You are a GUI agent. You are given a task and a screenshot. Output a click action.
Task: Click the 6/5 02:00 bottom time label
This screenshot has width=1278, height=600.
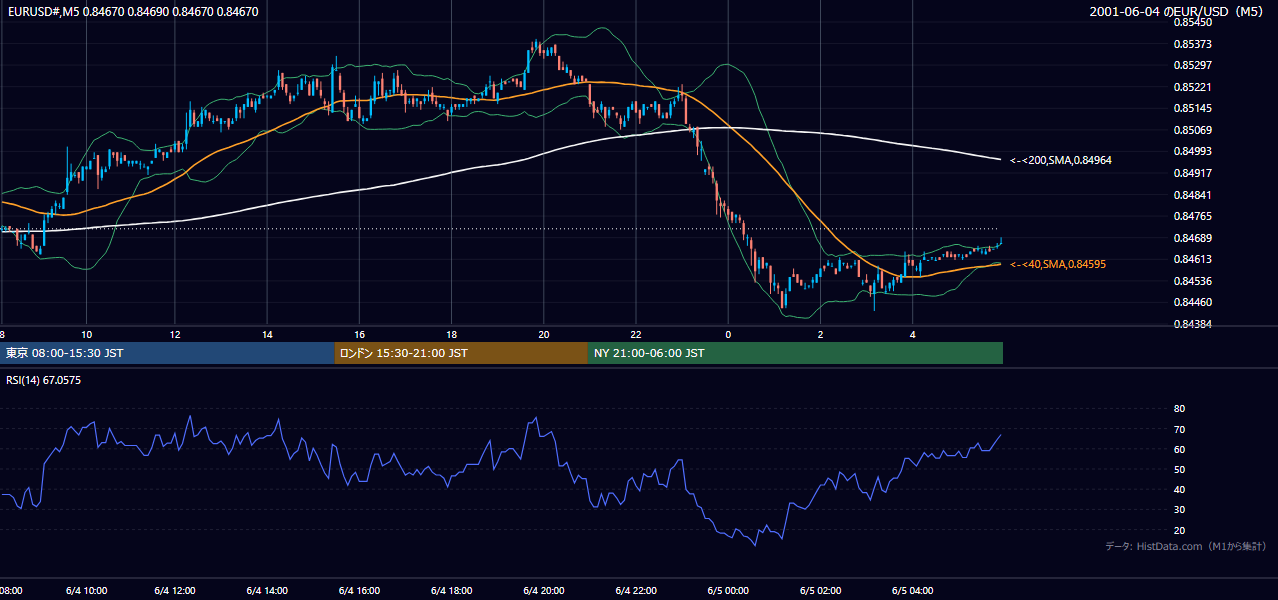point(820,591)
